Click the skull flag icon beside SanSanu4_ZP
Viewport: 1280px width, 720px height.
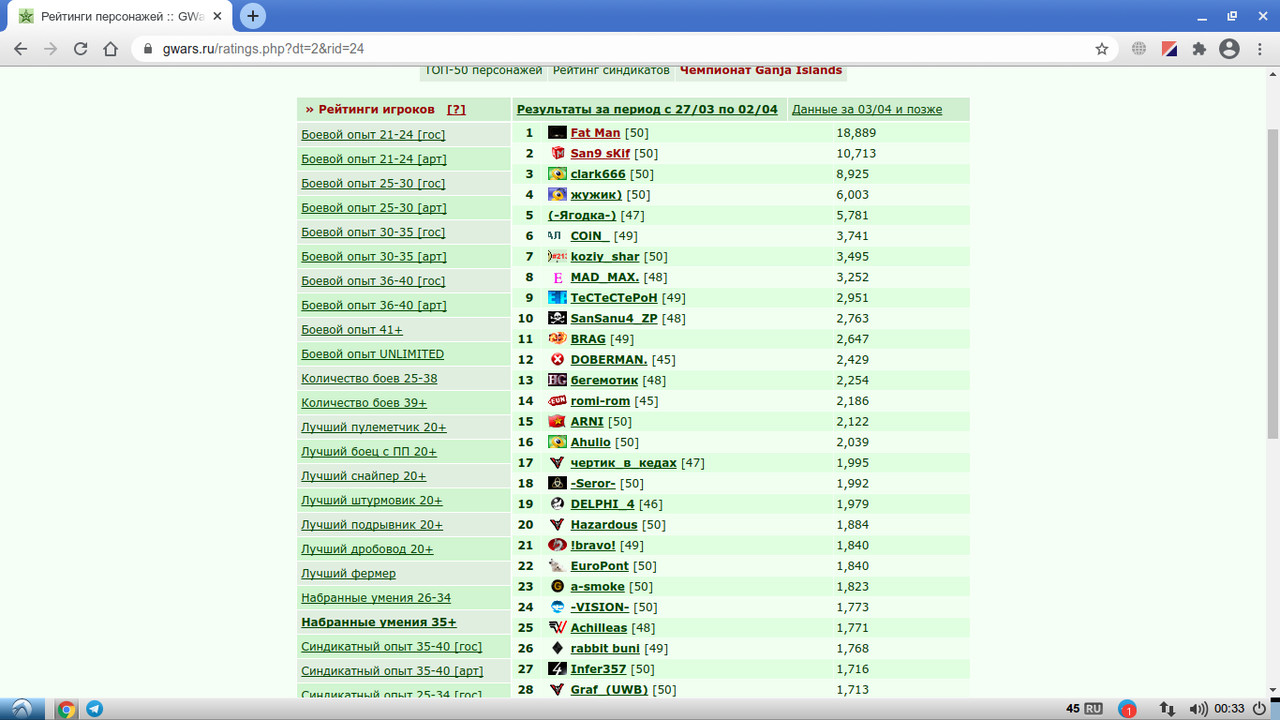(x=557, y=318)
